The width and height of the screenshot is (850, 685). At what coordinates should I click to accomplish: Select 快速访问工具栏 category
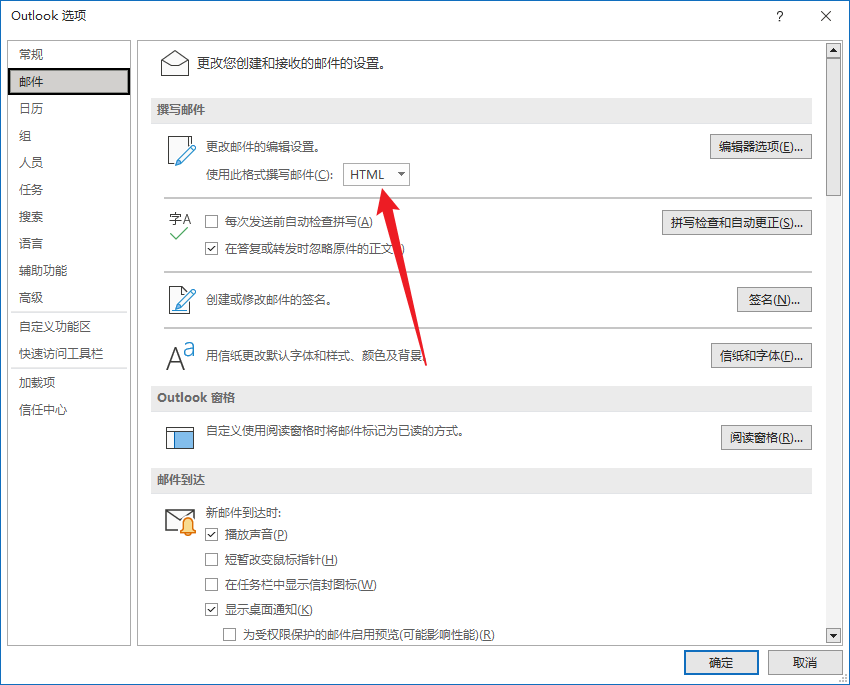click(69, 354)
